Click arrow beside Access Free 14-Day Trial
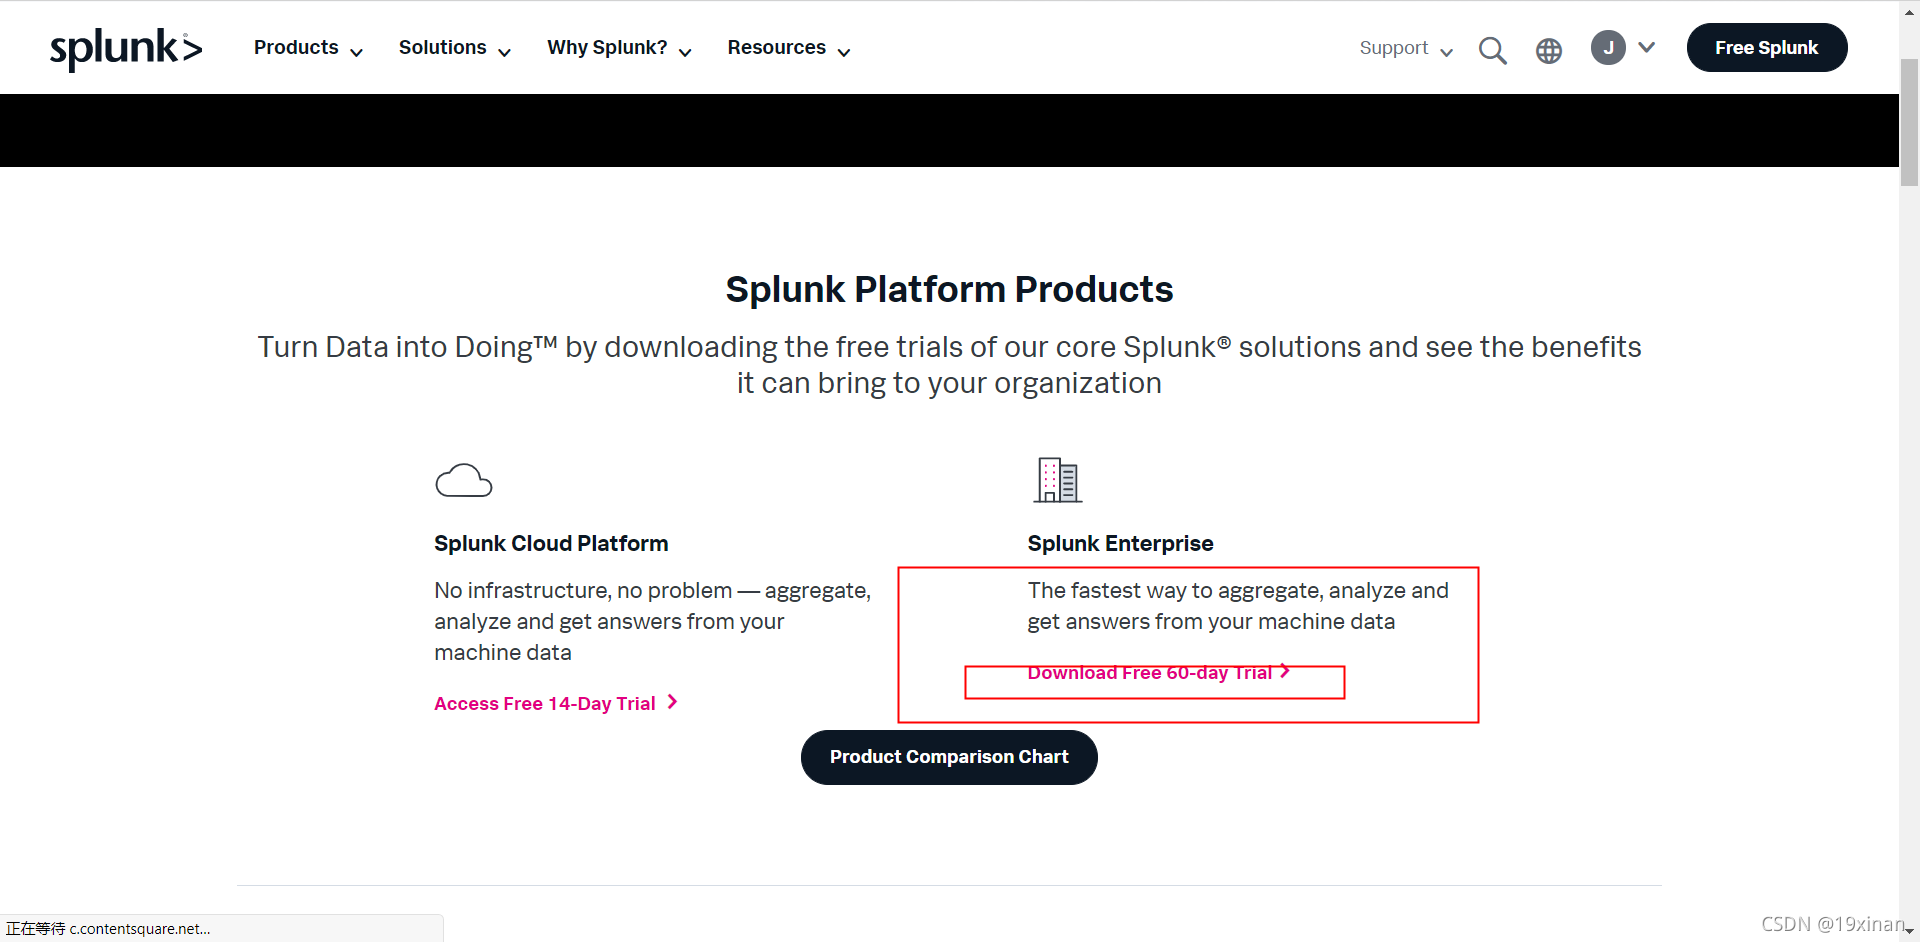Image resolution: width=1920 pixels, height=942 pixels. click(x=673, y=702)
